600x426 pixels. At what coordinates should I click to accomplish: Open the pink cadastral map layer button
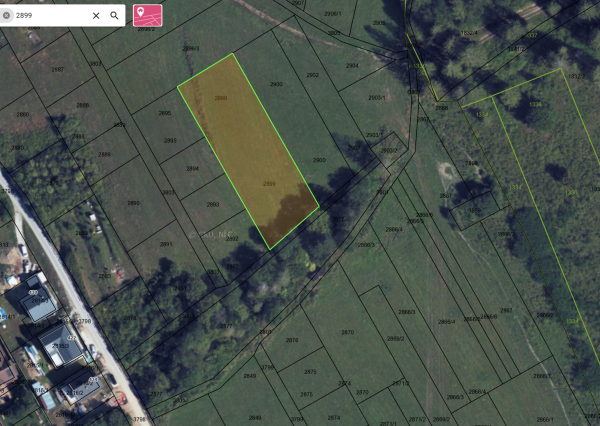[x=148, y=15]
